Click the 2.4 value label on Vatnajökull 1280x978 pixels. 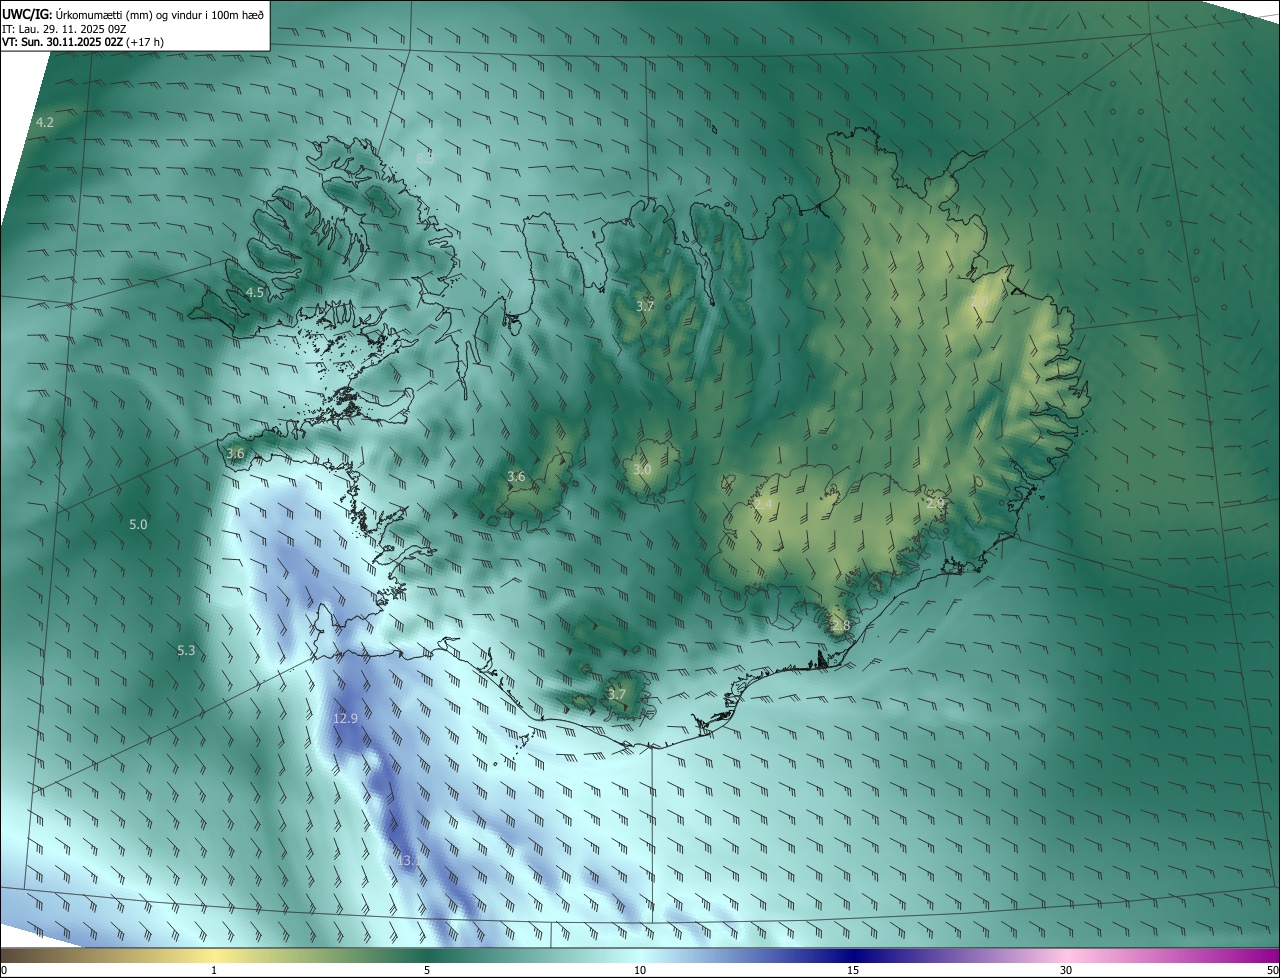(763, 505)
